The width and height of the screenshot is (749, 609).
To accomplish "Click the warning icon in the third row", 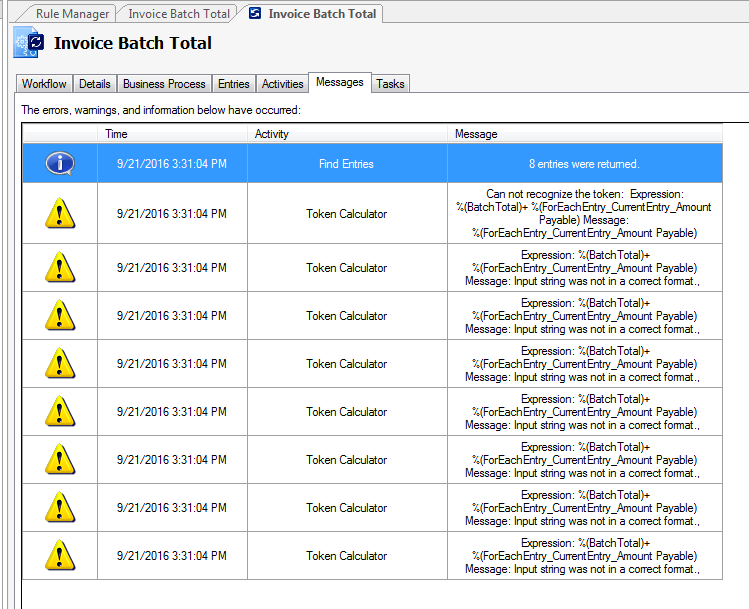I will [x=60, y=316].
